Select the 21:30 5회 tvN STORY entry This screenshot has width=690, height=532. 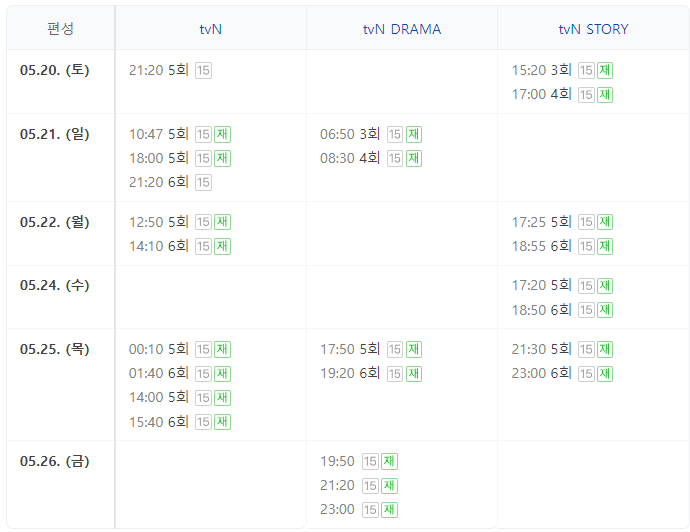point(542,349)
